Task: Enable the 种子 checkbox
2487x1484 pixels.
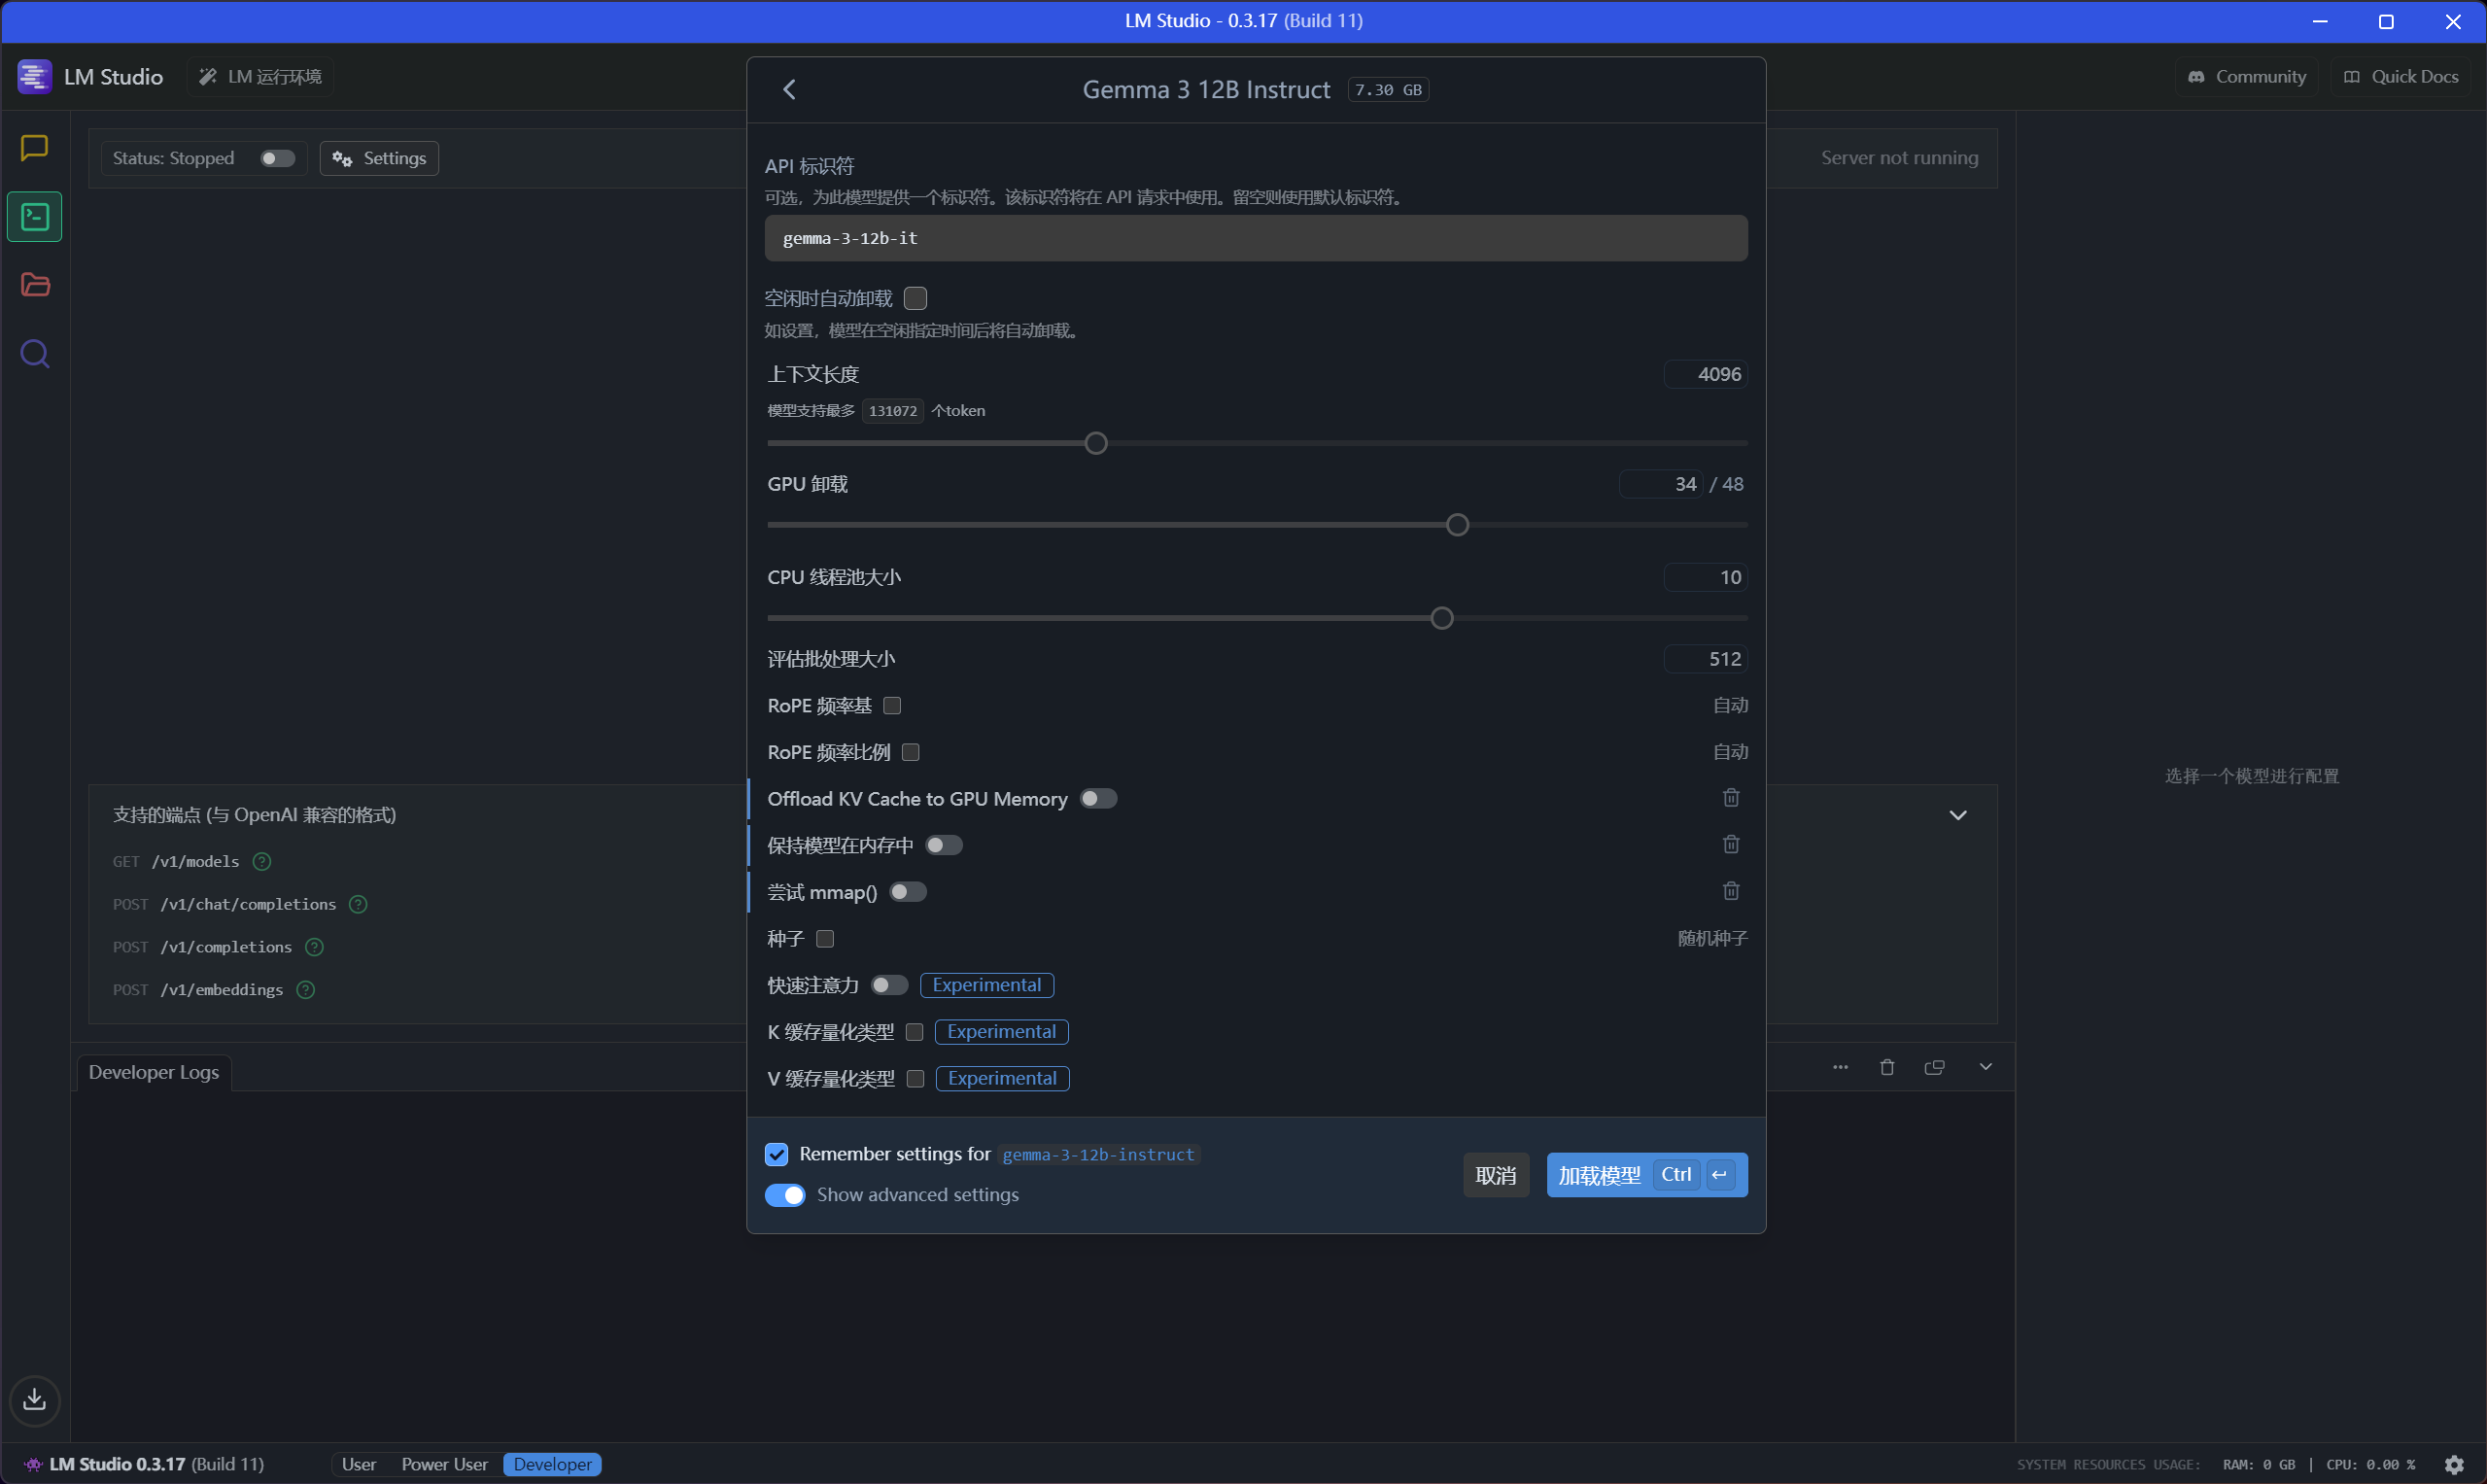Action: pos(825,939)
